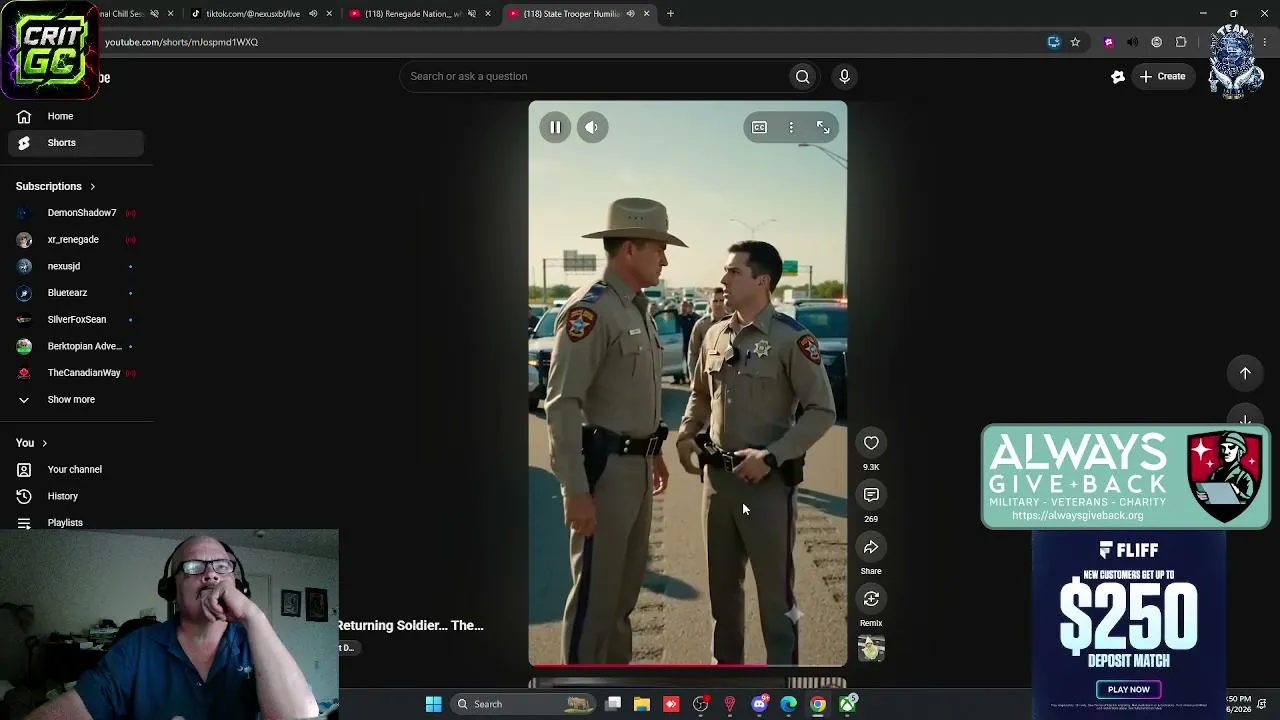The image size is (1280, 720).
Task: Go to YouTube Home in the sidebar
Action: 76,116
